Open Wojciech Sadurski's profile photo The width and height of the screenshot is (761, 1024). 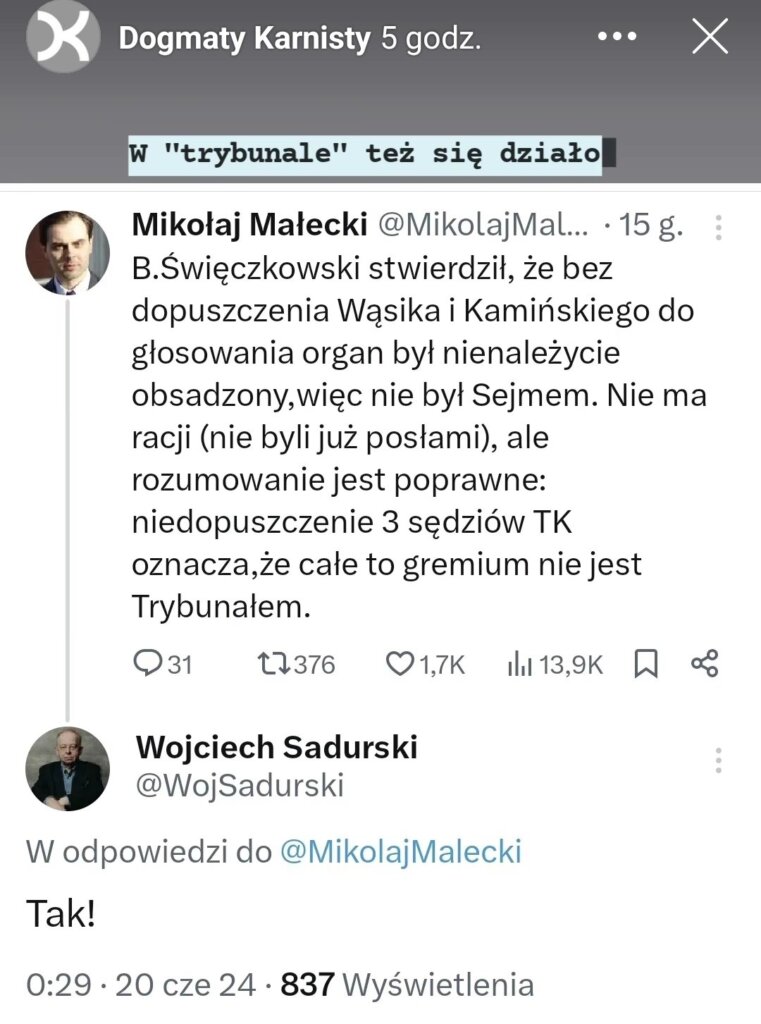point(67,768)
